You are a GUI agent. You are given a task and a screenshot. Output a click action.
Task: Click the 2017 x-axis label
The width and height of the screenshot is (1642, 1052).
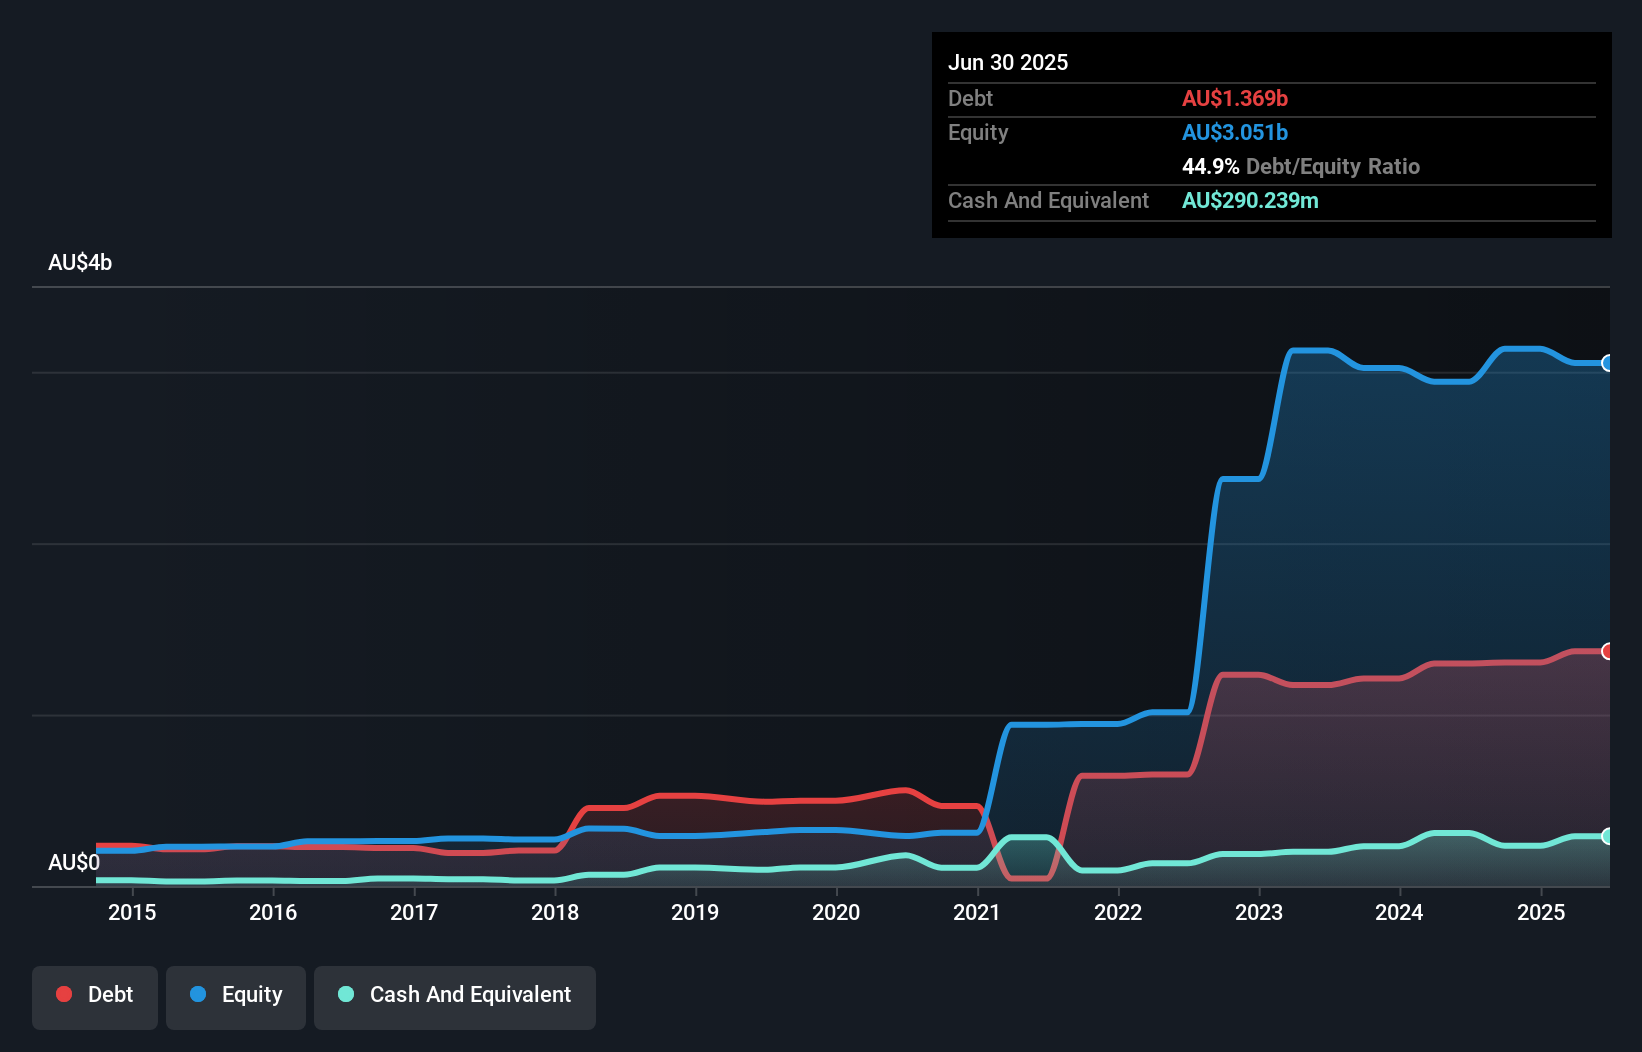click(x=414, y=912)
